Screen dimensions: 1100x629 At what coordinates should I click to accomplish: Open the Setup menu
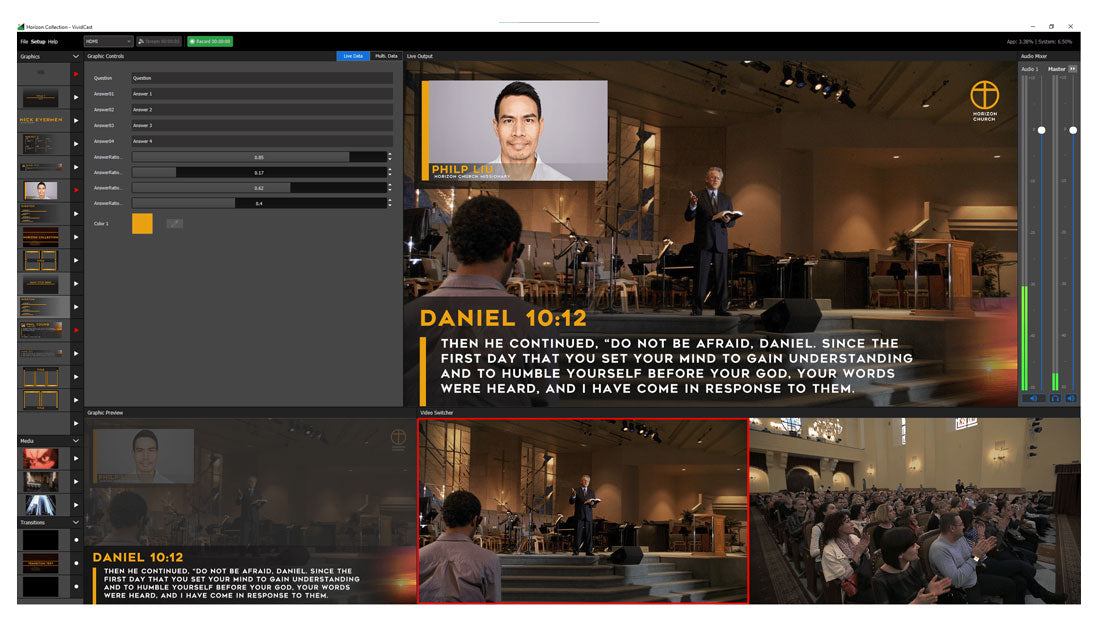coord(37,41)
